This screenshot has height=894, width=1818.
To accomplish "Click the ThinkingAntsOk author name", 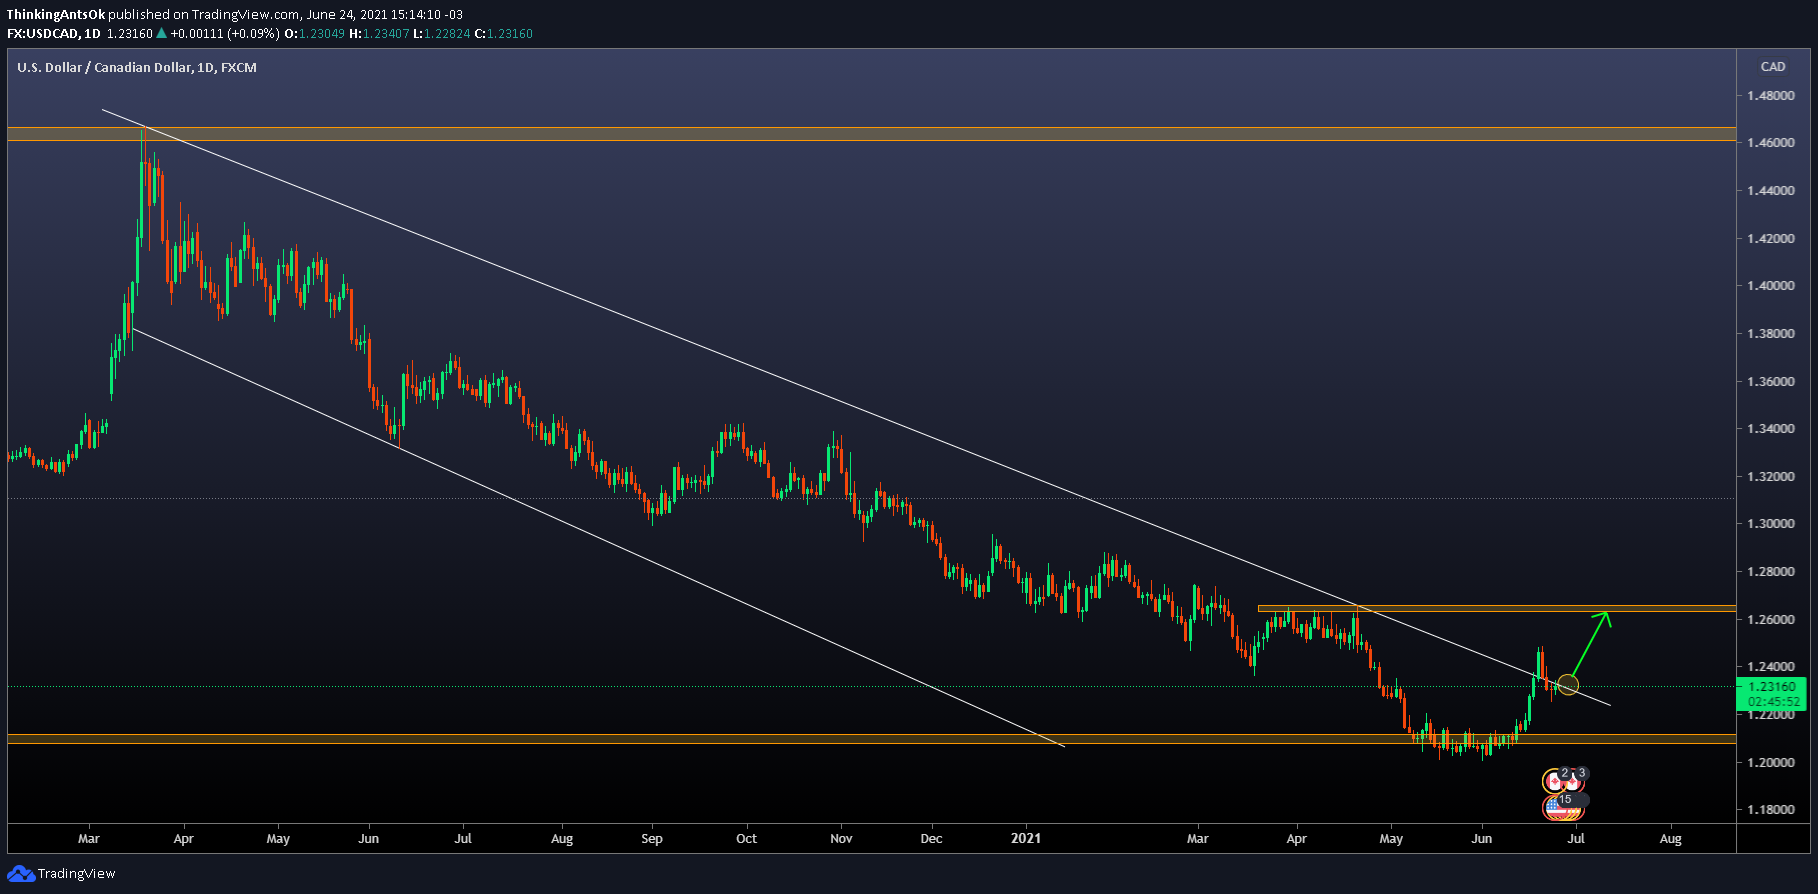I will pyautogui.click(x=56, y=14).
